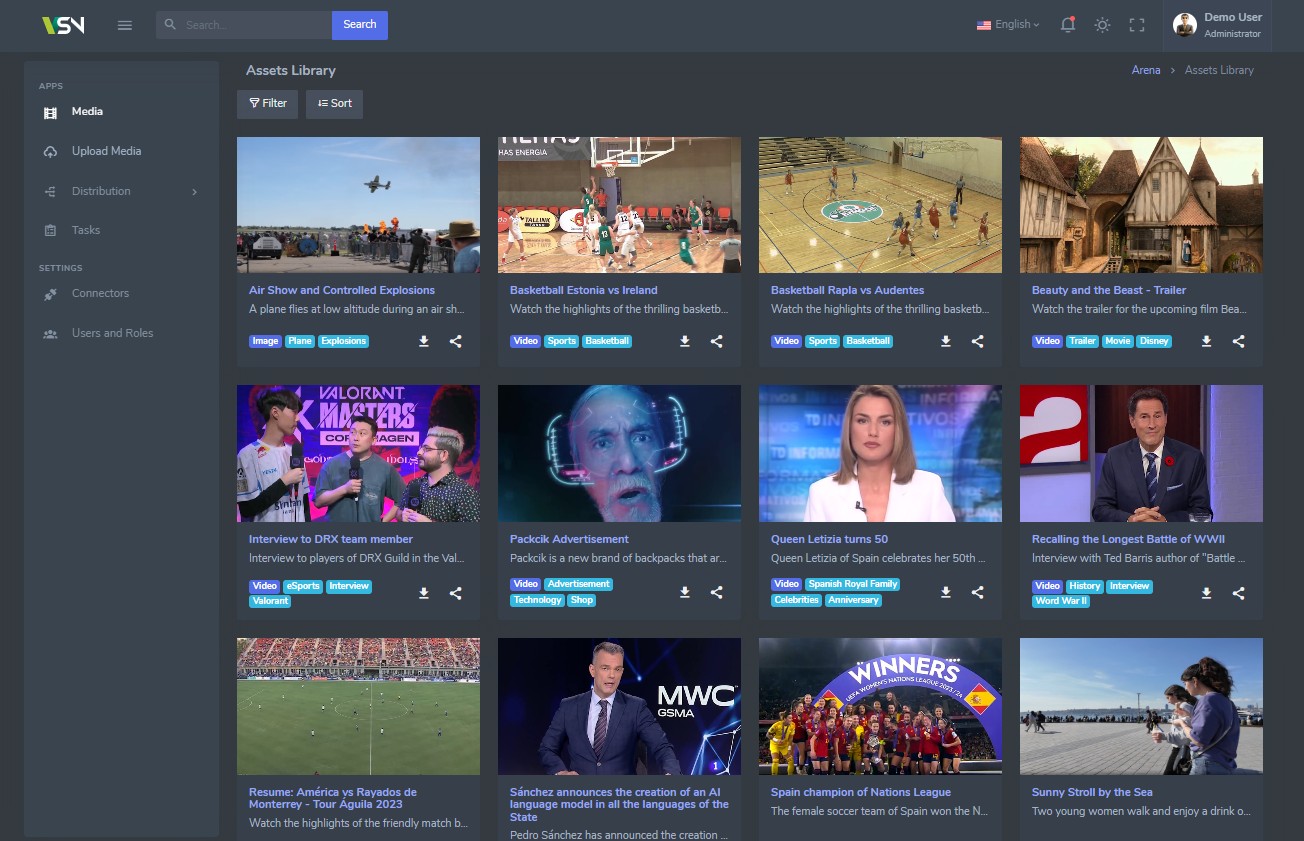This screenshot has height=841, width=1304.
Task: Open the notifications bell
Action: (1067, 25)
